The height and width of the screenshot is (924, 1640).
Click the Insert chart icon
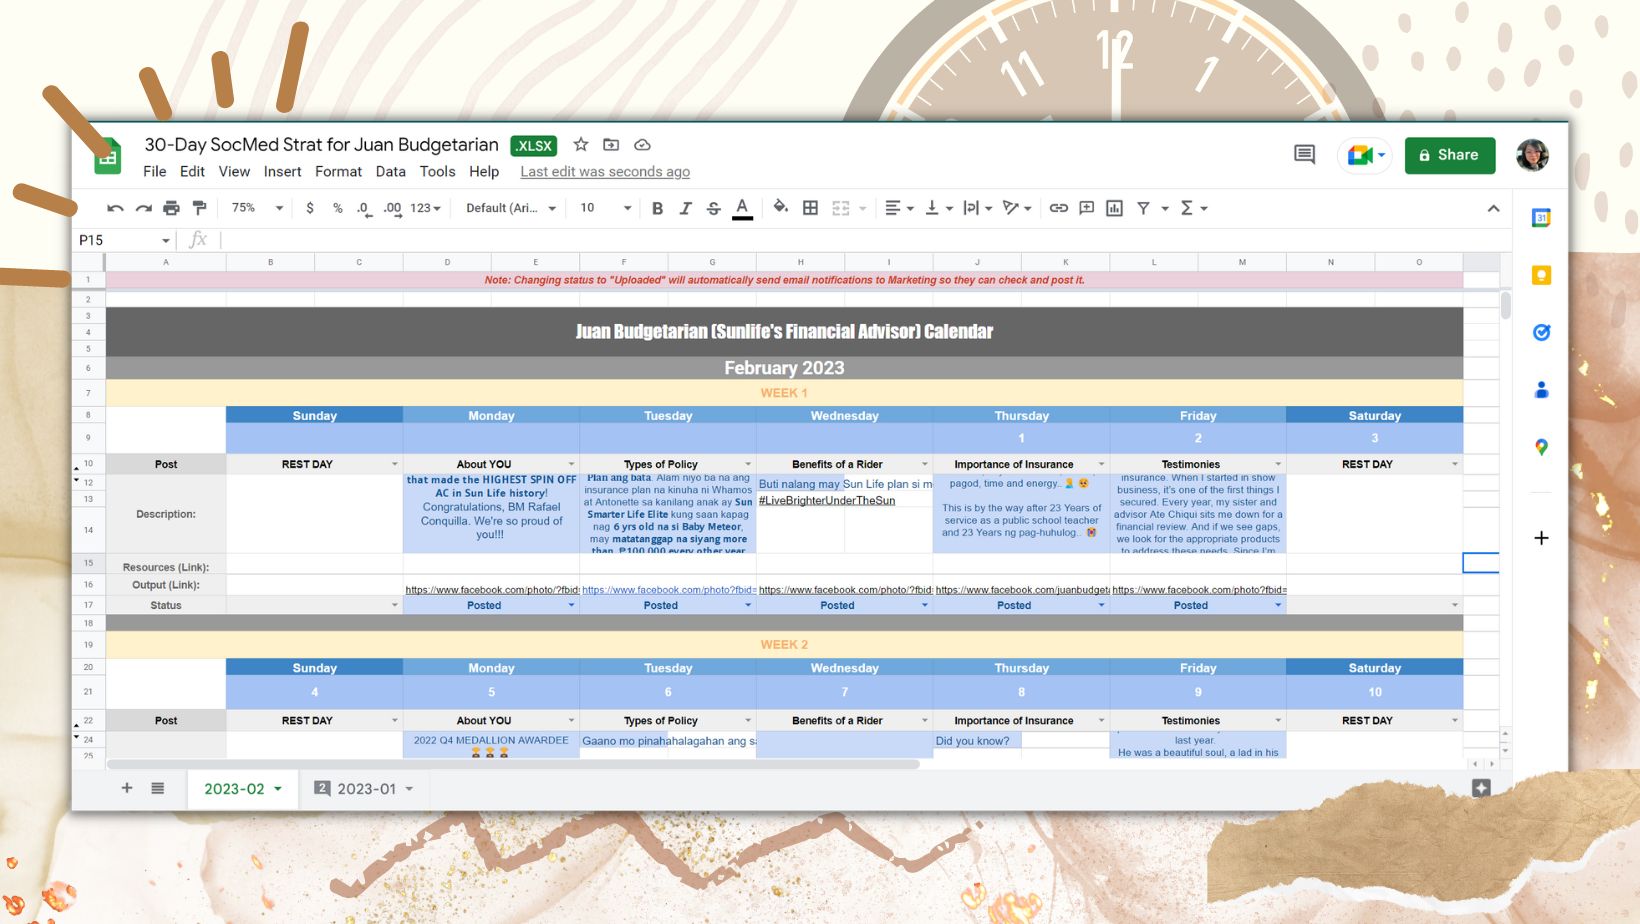pyautogui.click(x=1114, y=208)
